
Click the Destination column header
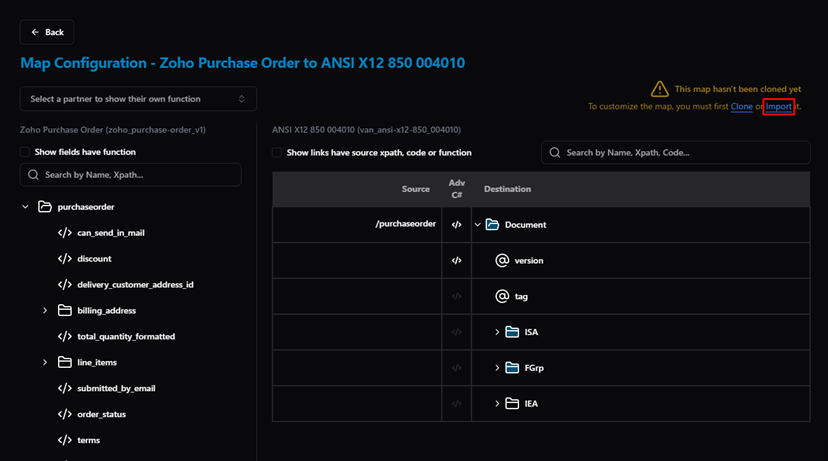click(507, 189)
